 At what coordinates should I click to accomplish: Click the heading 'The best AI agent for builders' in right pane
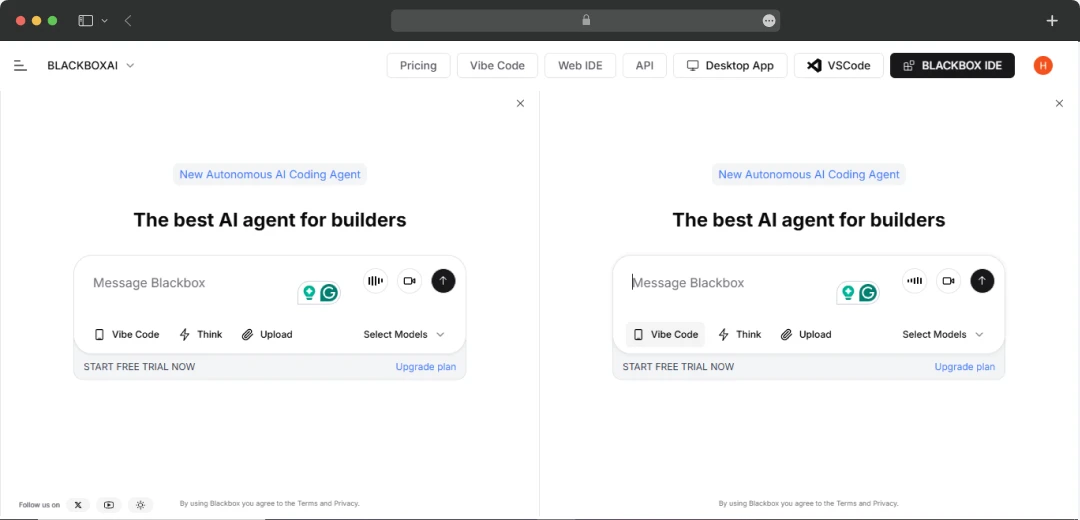809,220
